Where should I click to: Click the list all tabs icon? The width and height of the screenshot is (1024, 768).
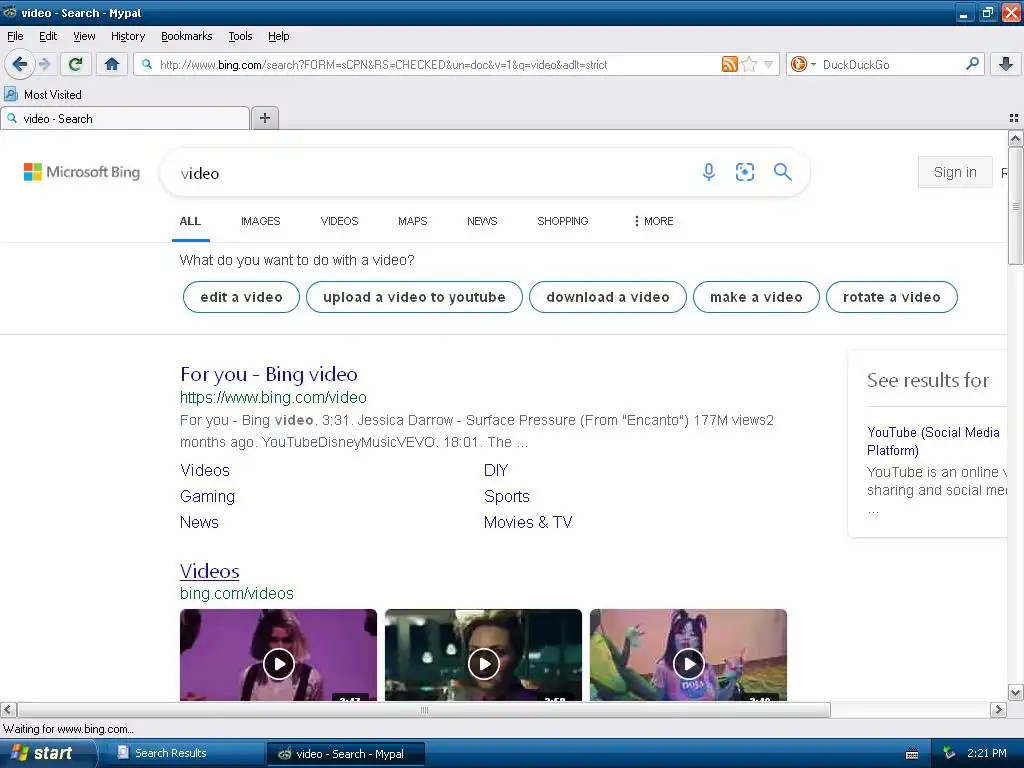1014,118
